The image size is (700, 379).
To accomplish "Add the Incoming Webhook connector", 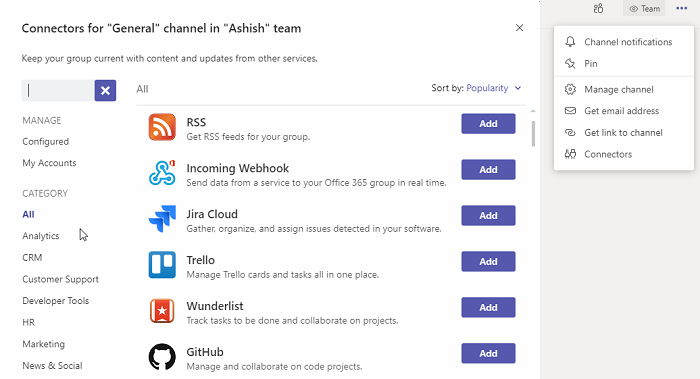I will pyautogui.click(x=488, y=170).
